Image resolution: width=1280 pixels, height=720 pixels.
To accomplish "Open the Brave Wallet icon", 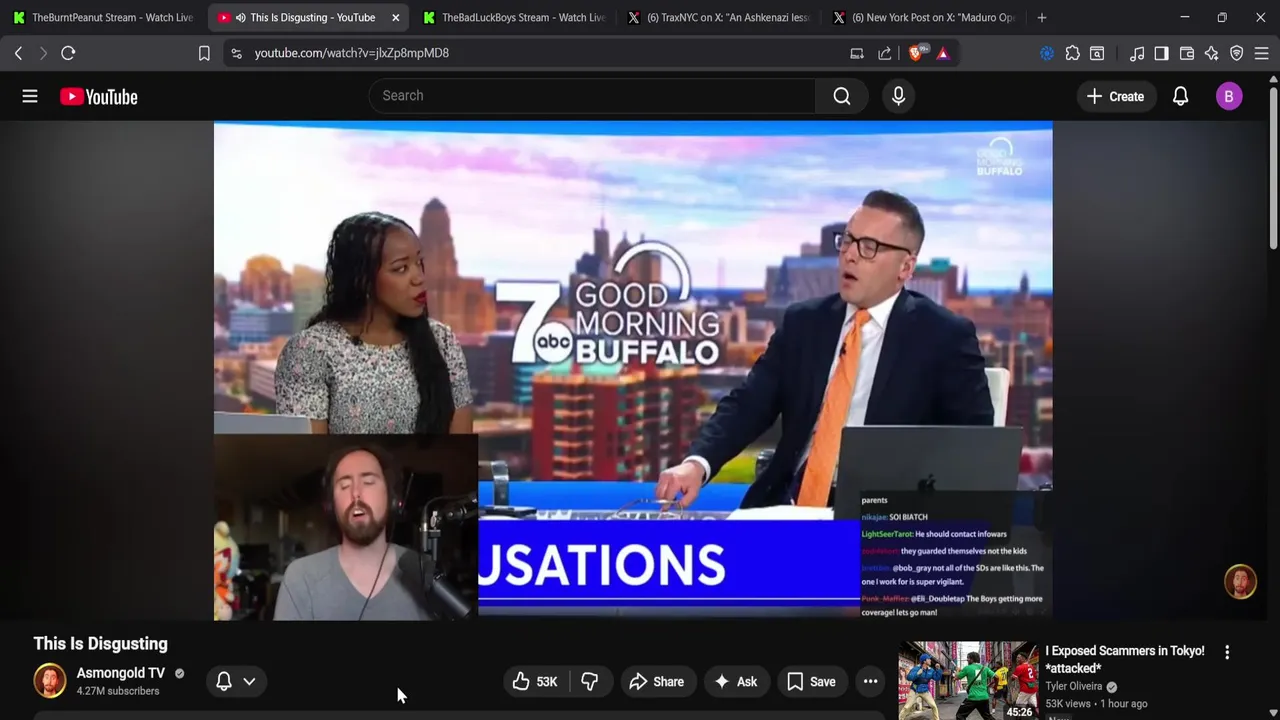I will 1187,53.
